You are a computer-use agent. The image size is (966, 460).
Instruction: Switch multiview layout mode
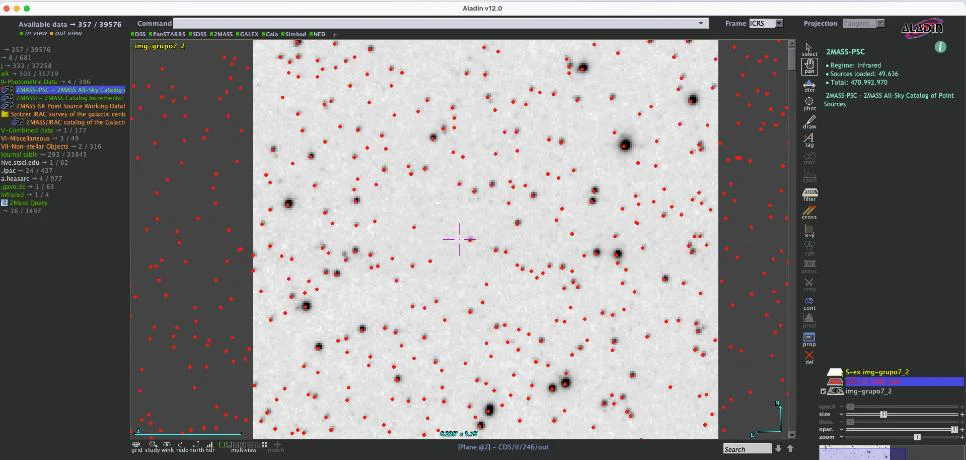pos(243,446)
